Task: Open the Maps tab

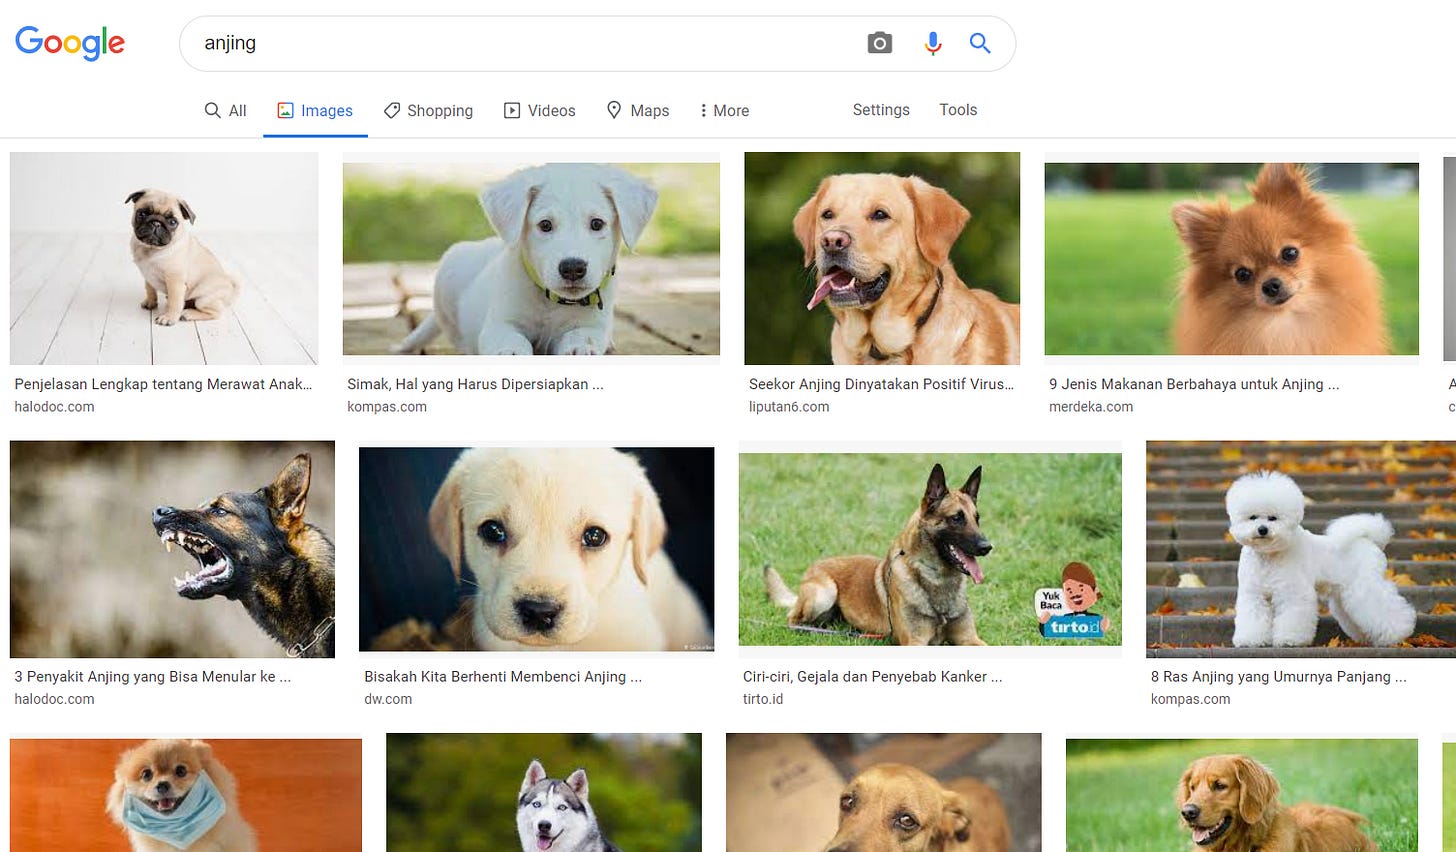Action: (638, 111)
